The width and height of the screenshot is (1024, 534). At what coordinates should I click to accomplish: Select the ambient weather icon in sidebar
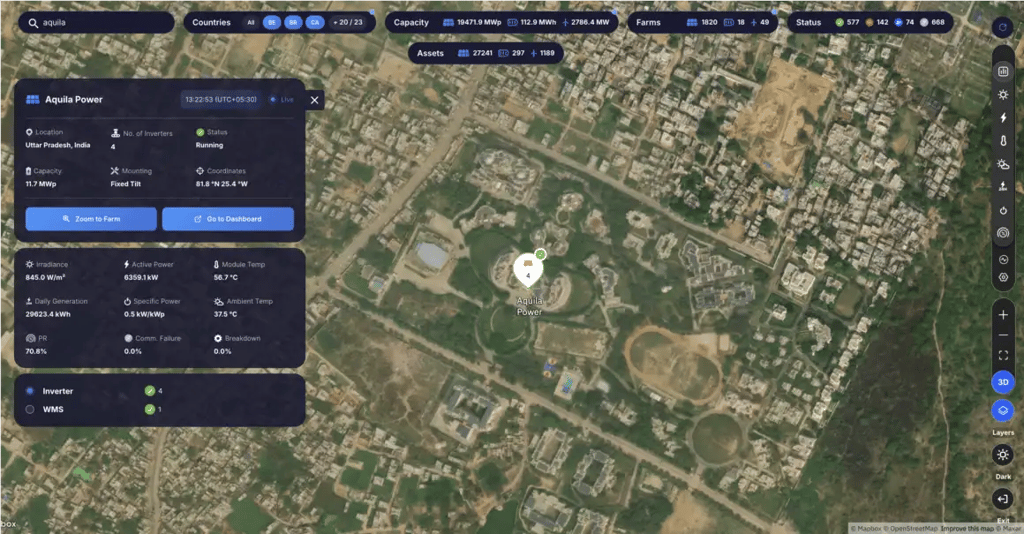click(1003, 164)
